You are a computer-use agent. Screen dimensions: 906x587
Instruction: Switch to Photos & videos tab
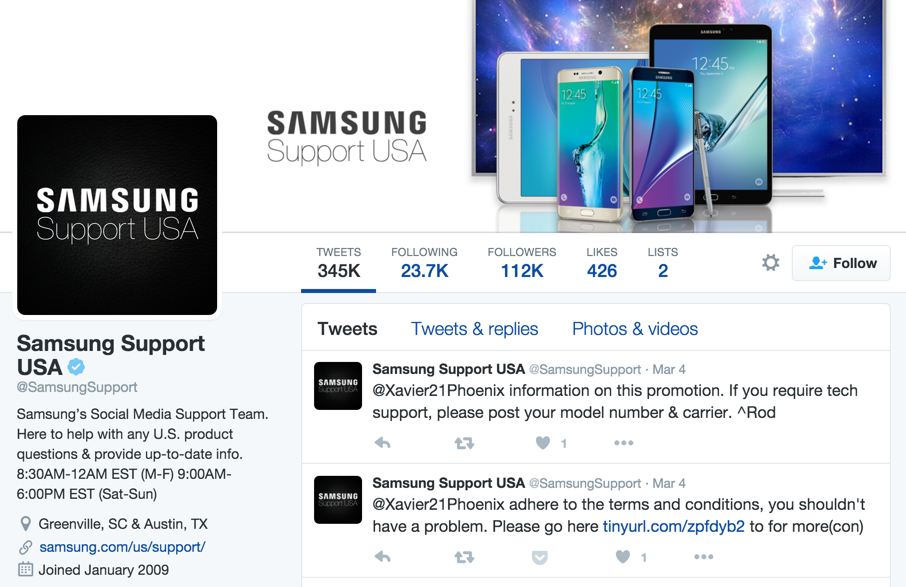click(x=635, y=329)
